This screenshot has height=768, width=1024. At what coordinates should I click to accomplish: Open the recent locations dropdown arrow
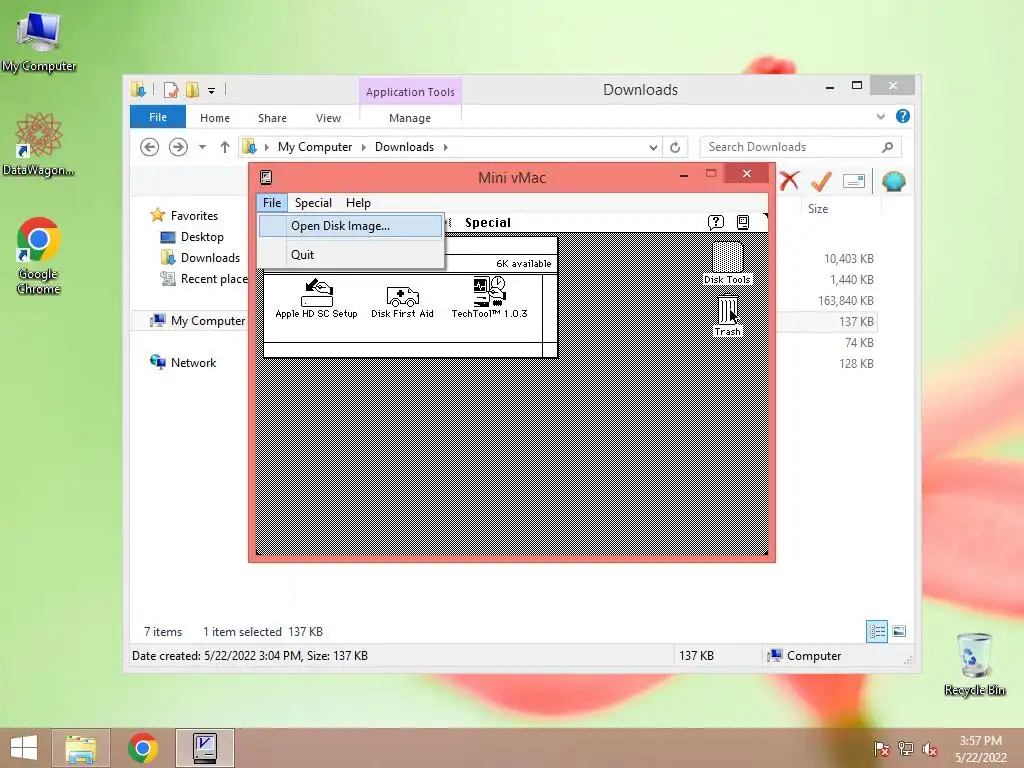tap(202, 147)
